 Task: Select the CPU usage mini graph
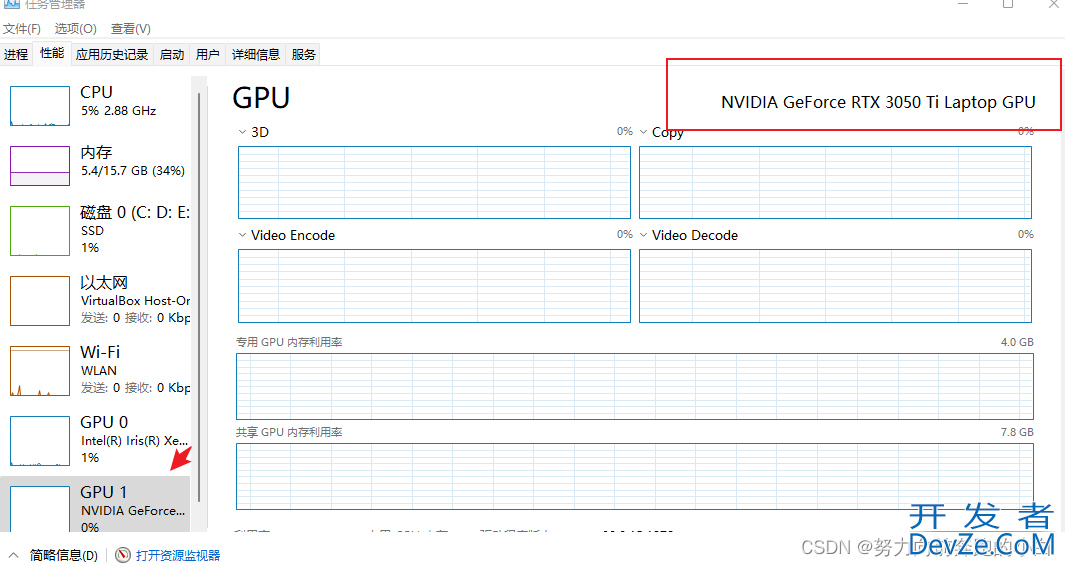(39, 106)
